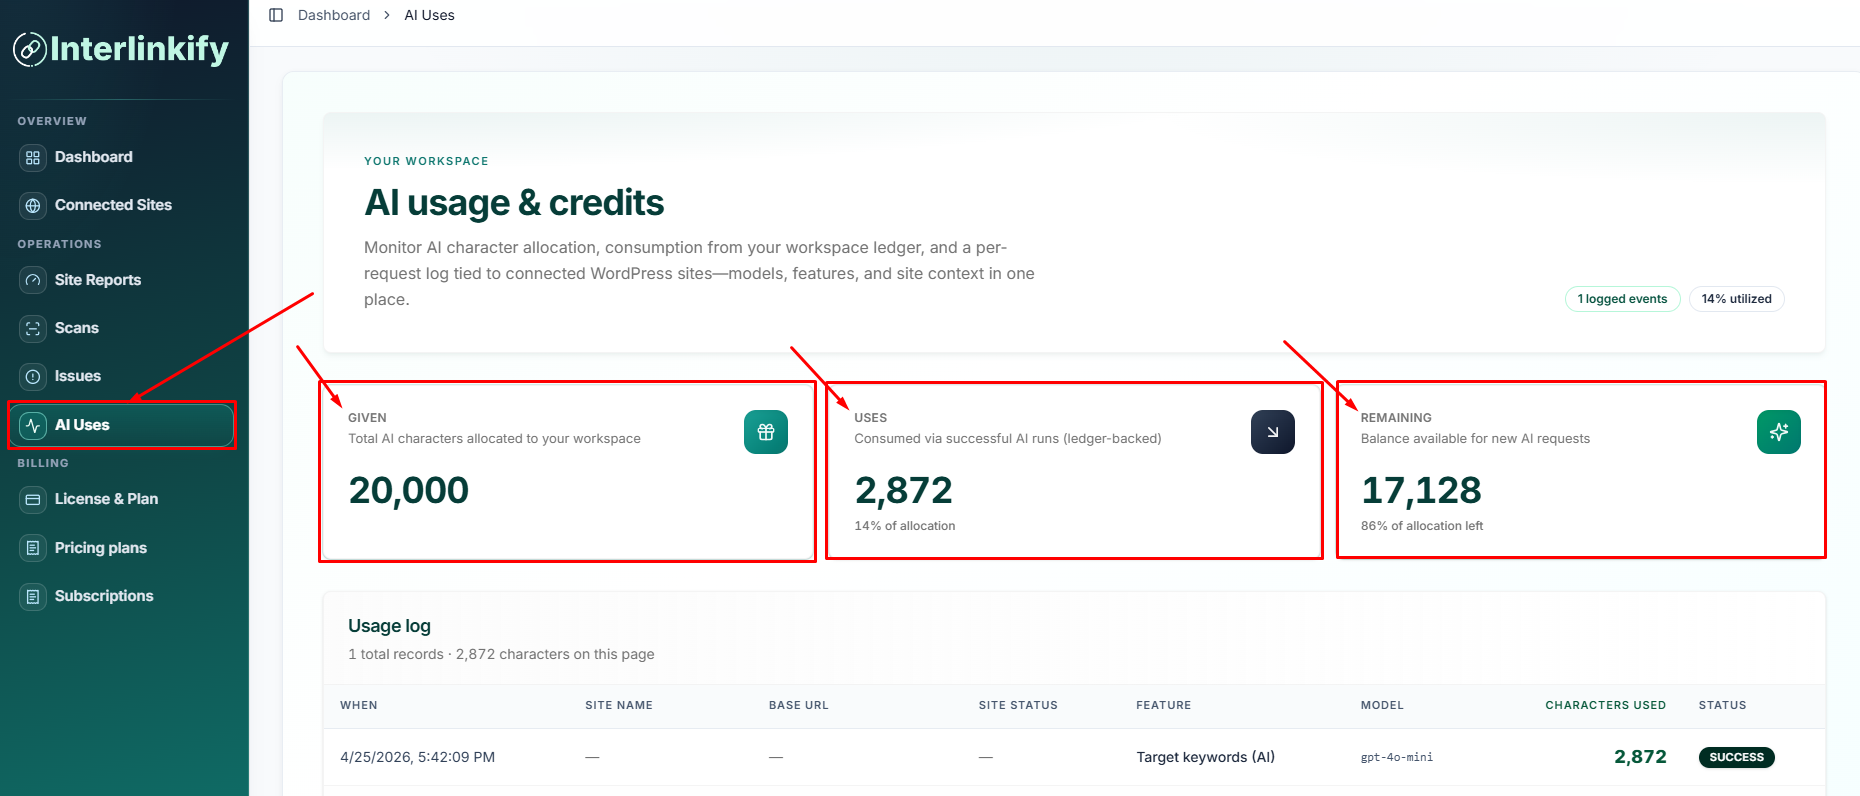The width and height of the screenshot is (1860, 796).
Task: Click Dashboard breadcrumb link
Action: 334,15
